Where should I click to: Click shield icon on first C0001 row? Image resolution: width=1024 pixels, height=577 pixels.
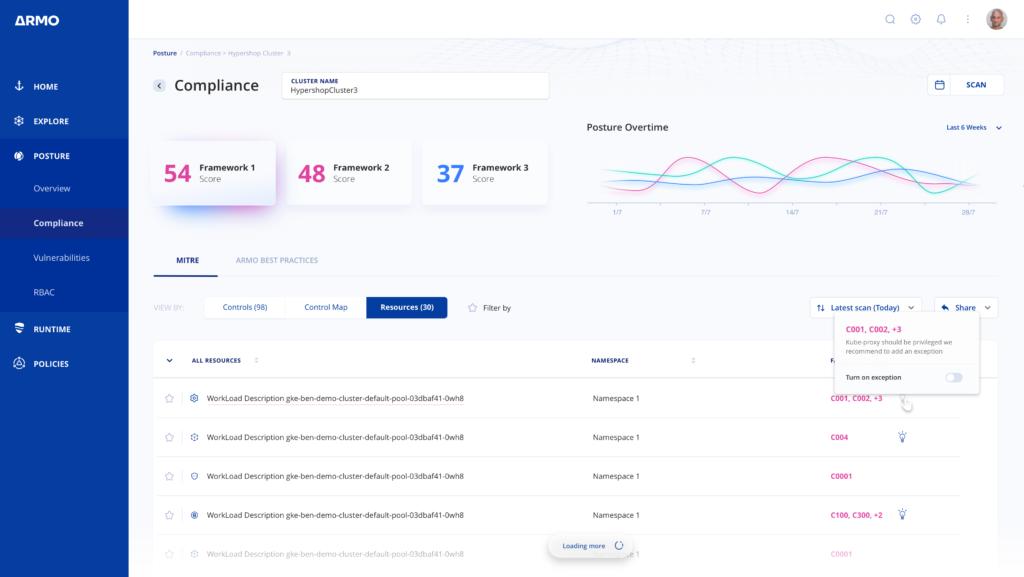point(194,476)
